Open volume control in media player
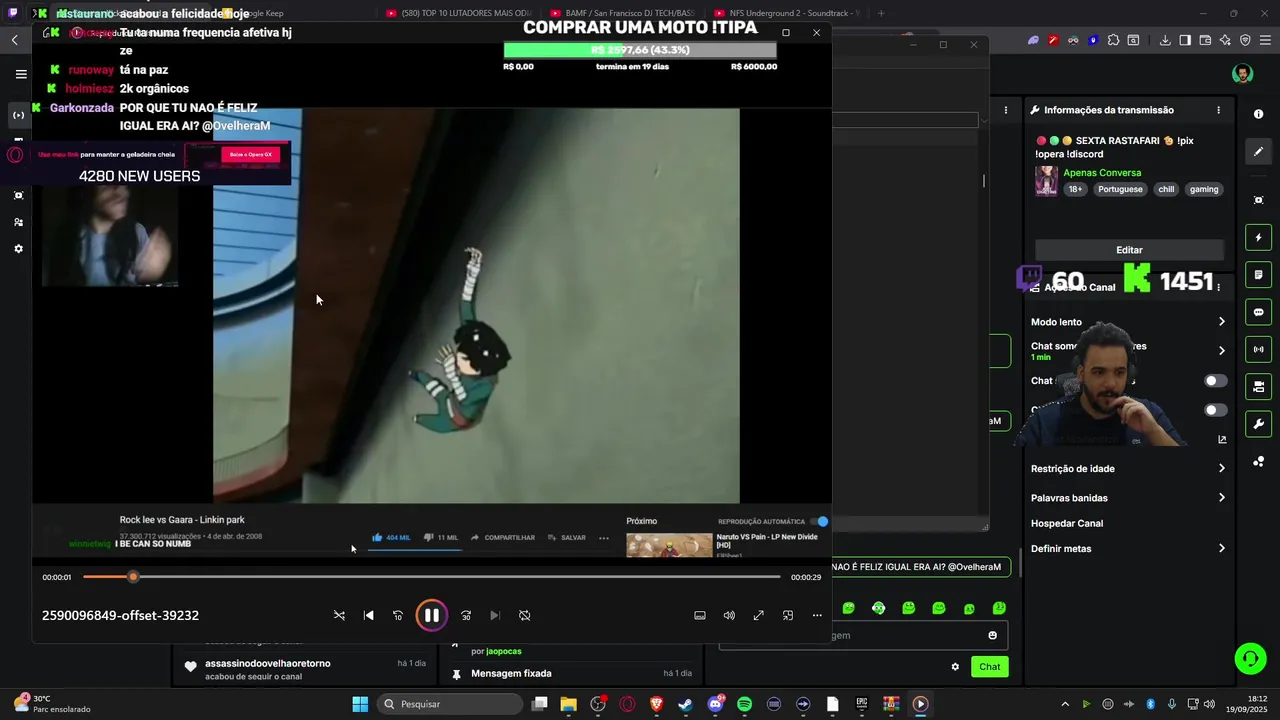The image size is (1280, 720). pyautogui.click(x=729, y=615)
